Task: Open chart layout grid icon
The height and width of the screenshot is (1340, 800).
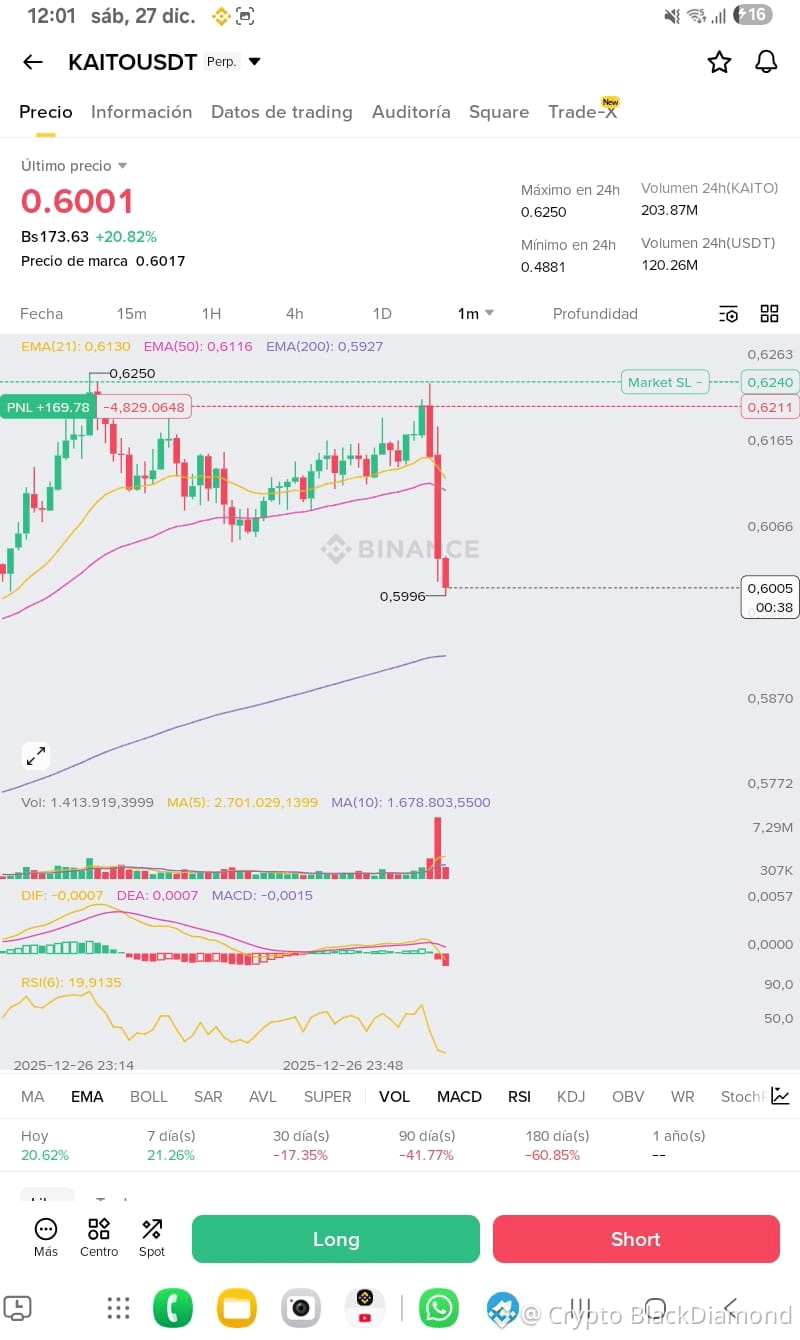Action: coord(769,314)
